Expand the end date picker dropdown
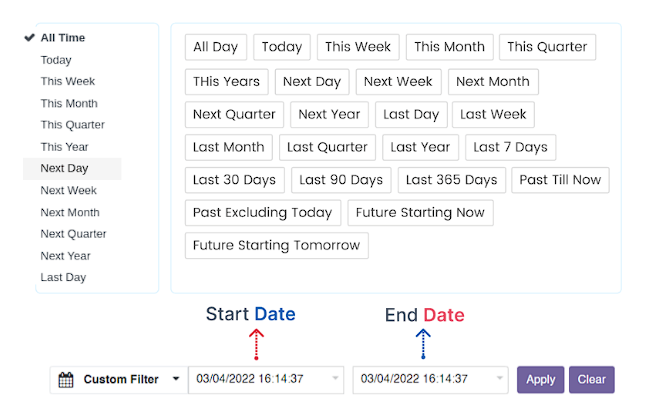The image size is (654, 419). pyautogui.click(x=498, y=380)
